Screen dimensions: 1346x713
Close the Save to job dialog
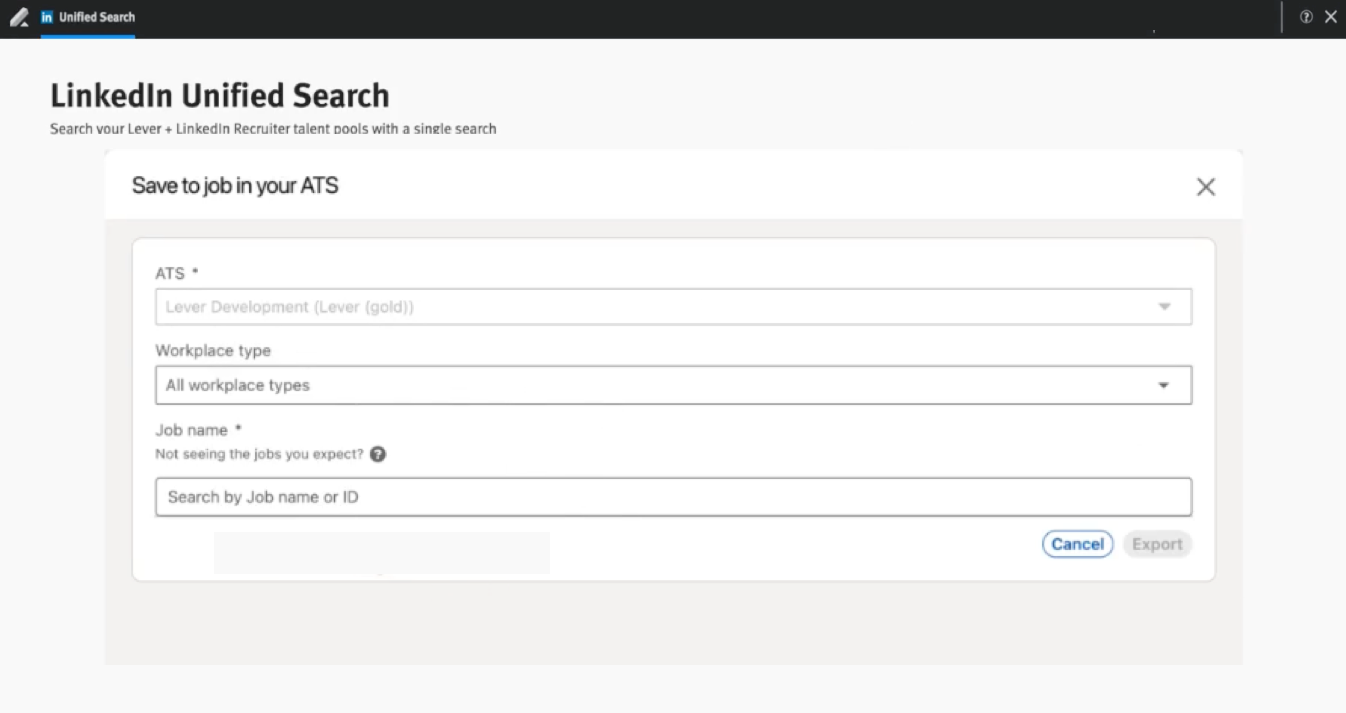1206,187
